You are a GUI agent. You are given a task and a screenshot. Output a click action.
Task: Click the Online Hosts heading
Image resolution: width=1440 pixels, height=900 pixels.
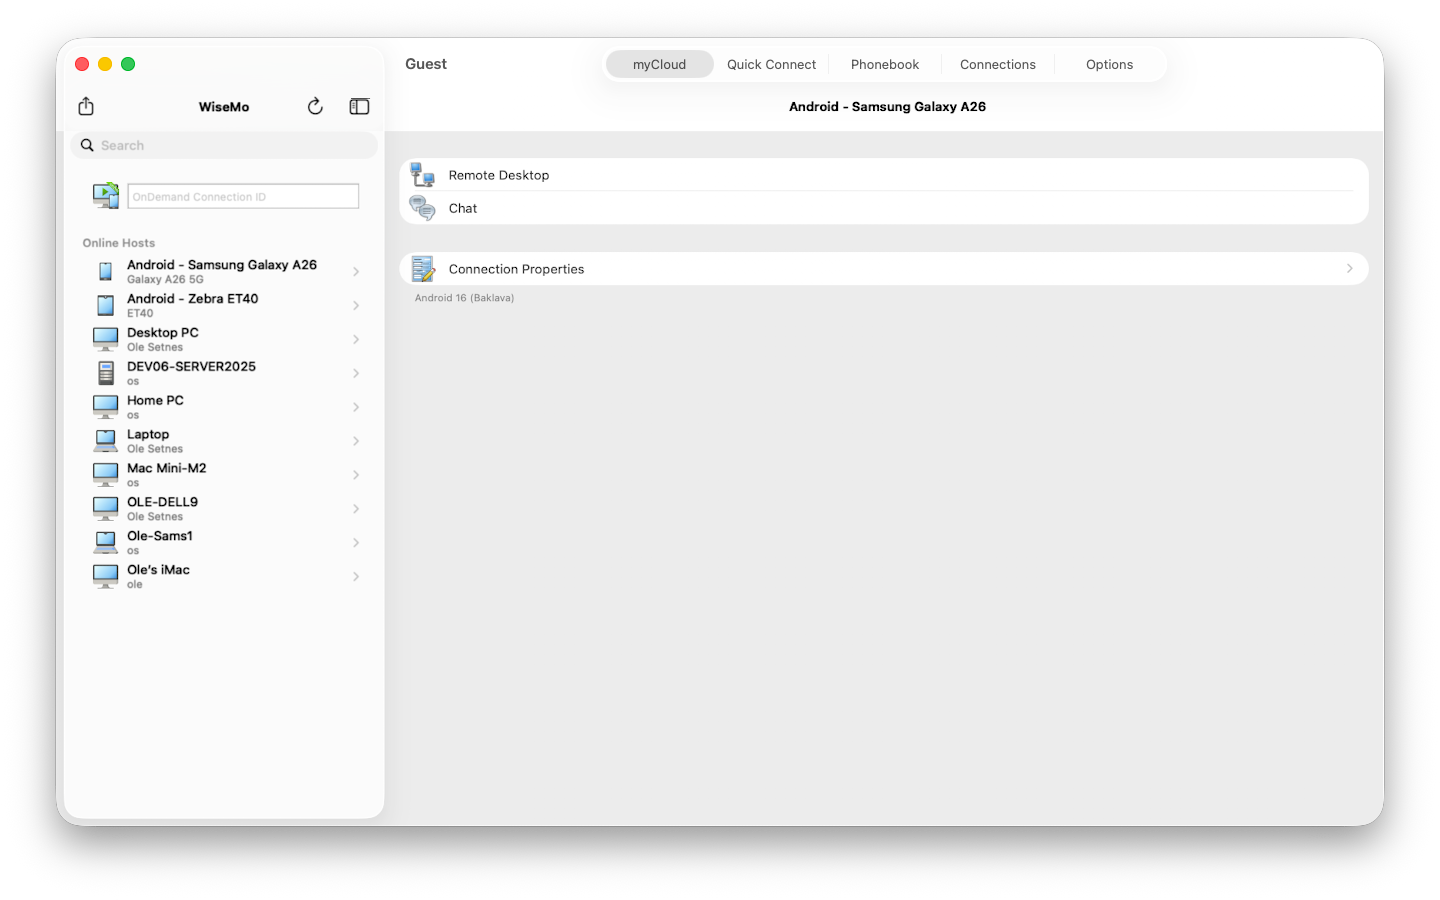[x=119, y=243]
